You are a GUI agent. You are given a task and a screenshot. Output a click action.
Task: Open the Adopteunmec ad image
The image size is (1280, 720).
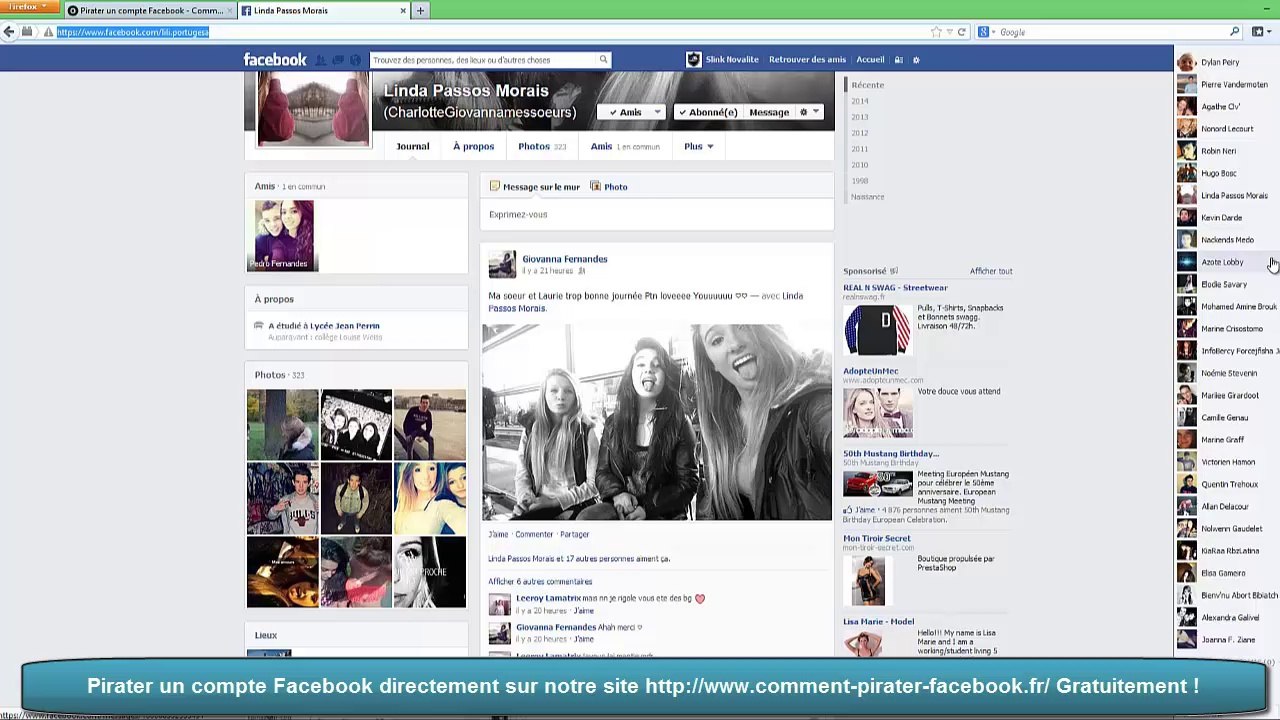pos(877,413)
